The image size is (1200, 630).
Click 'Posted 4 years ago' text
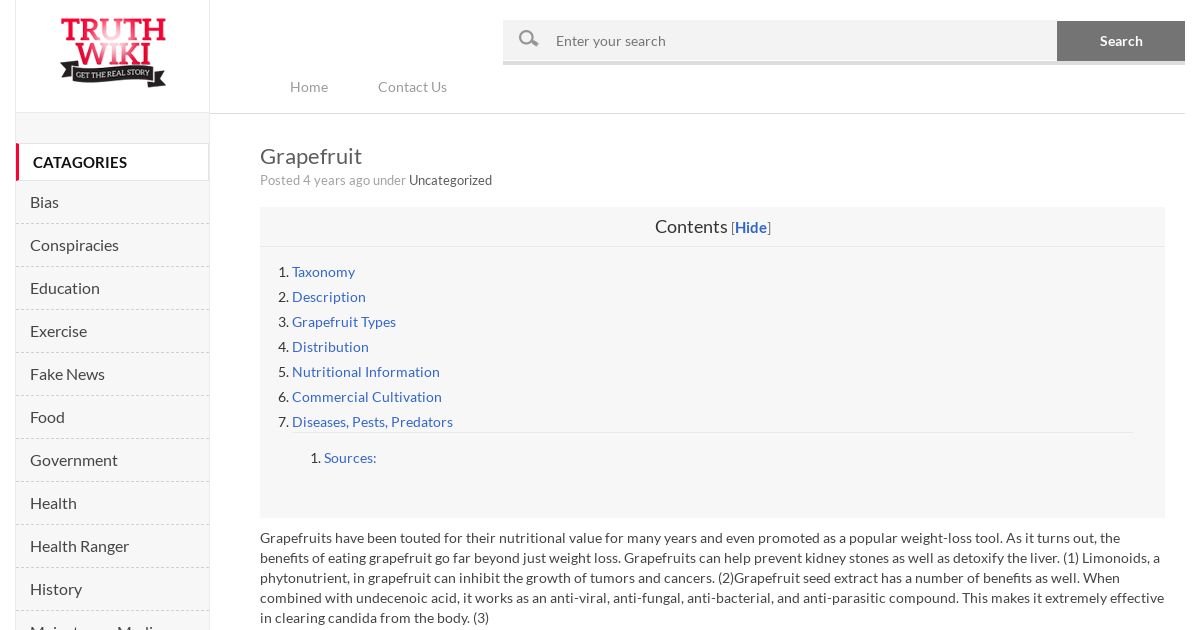pyautogui.click(x=315, y=180)
